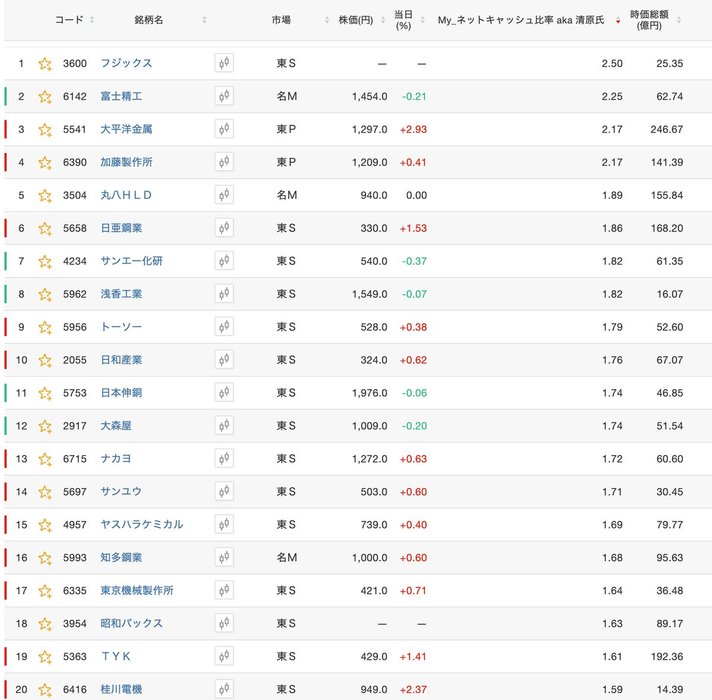Select price cell 1,976.0
Viewport: 712px width, 700px height.
tap(370, 393)
